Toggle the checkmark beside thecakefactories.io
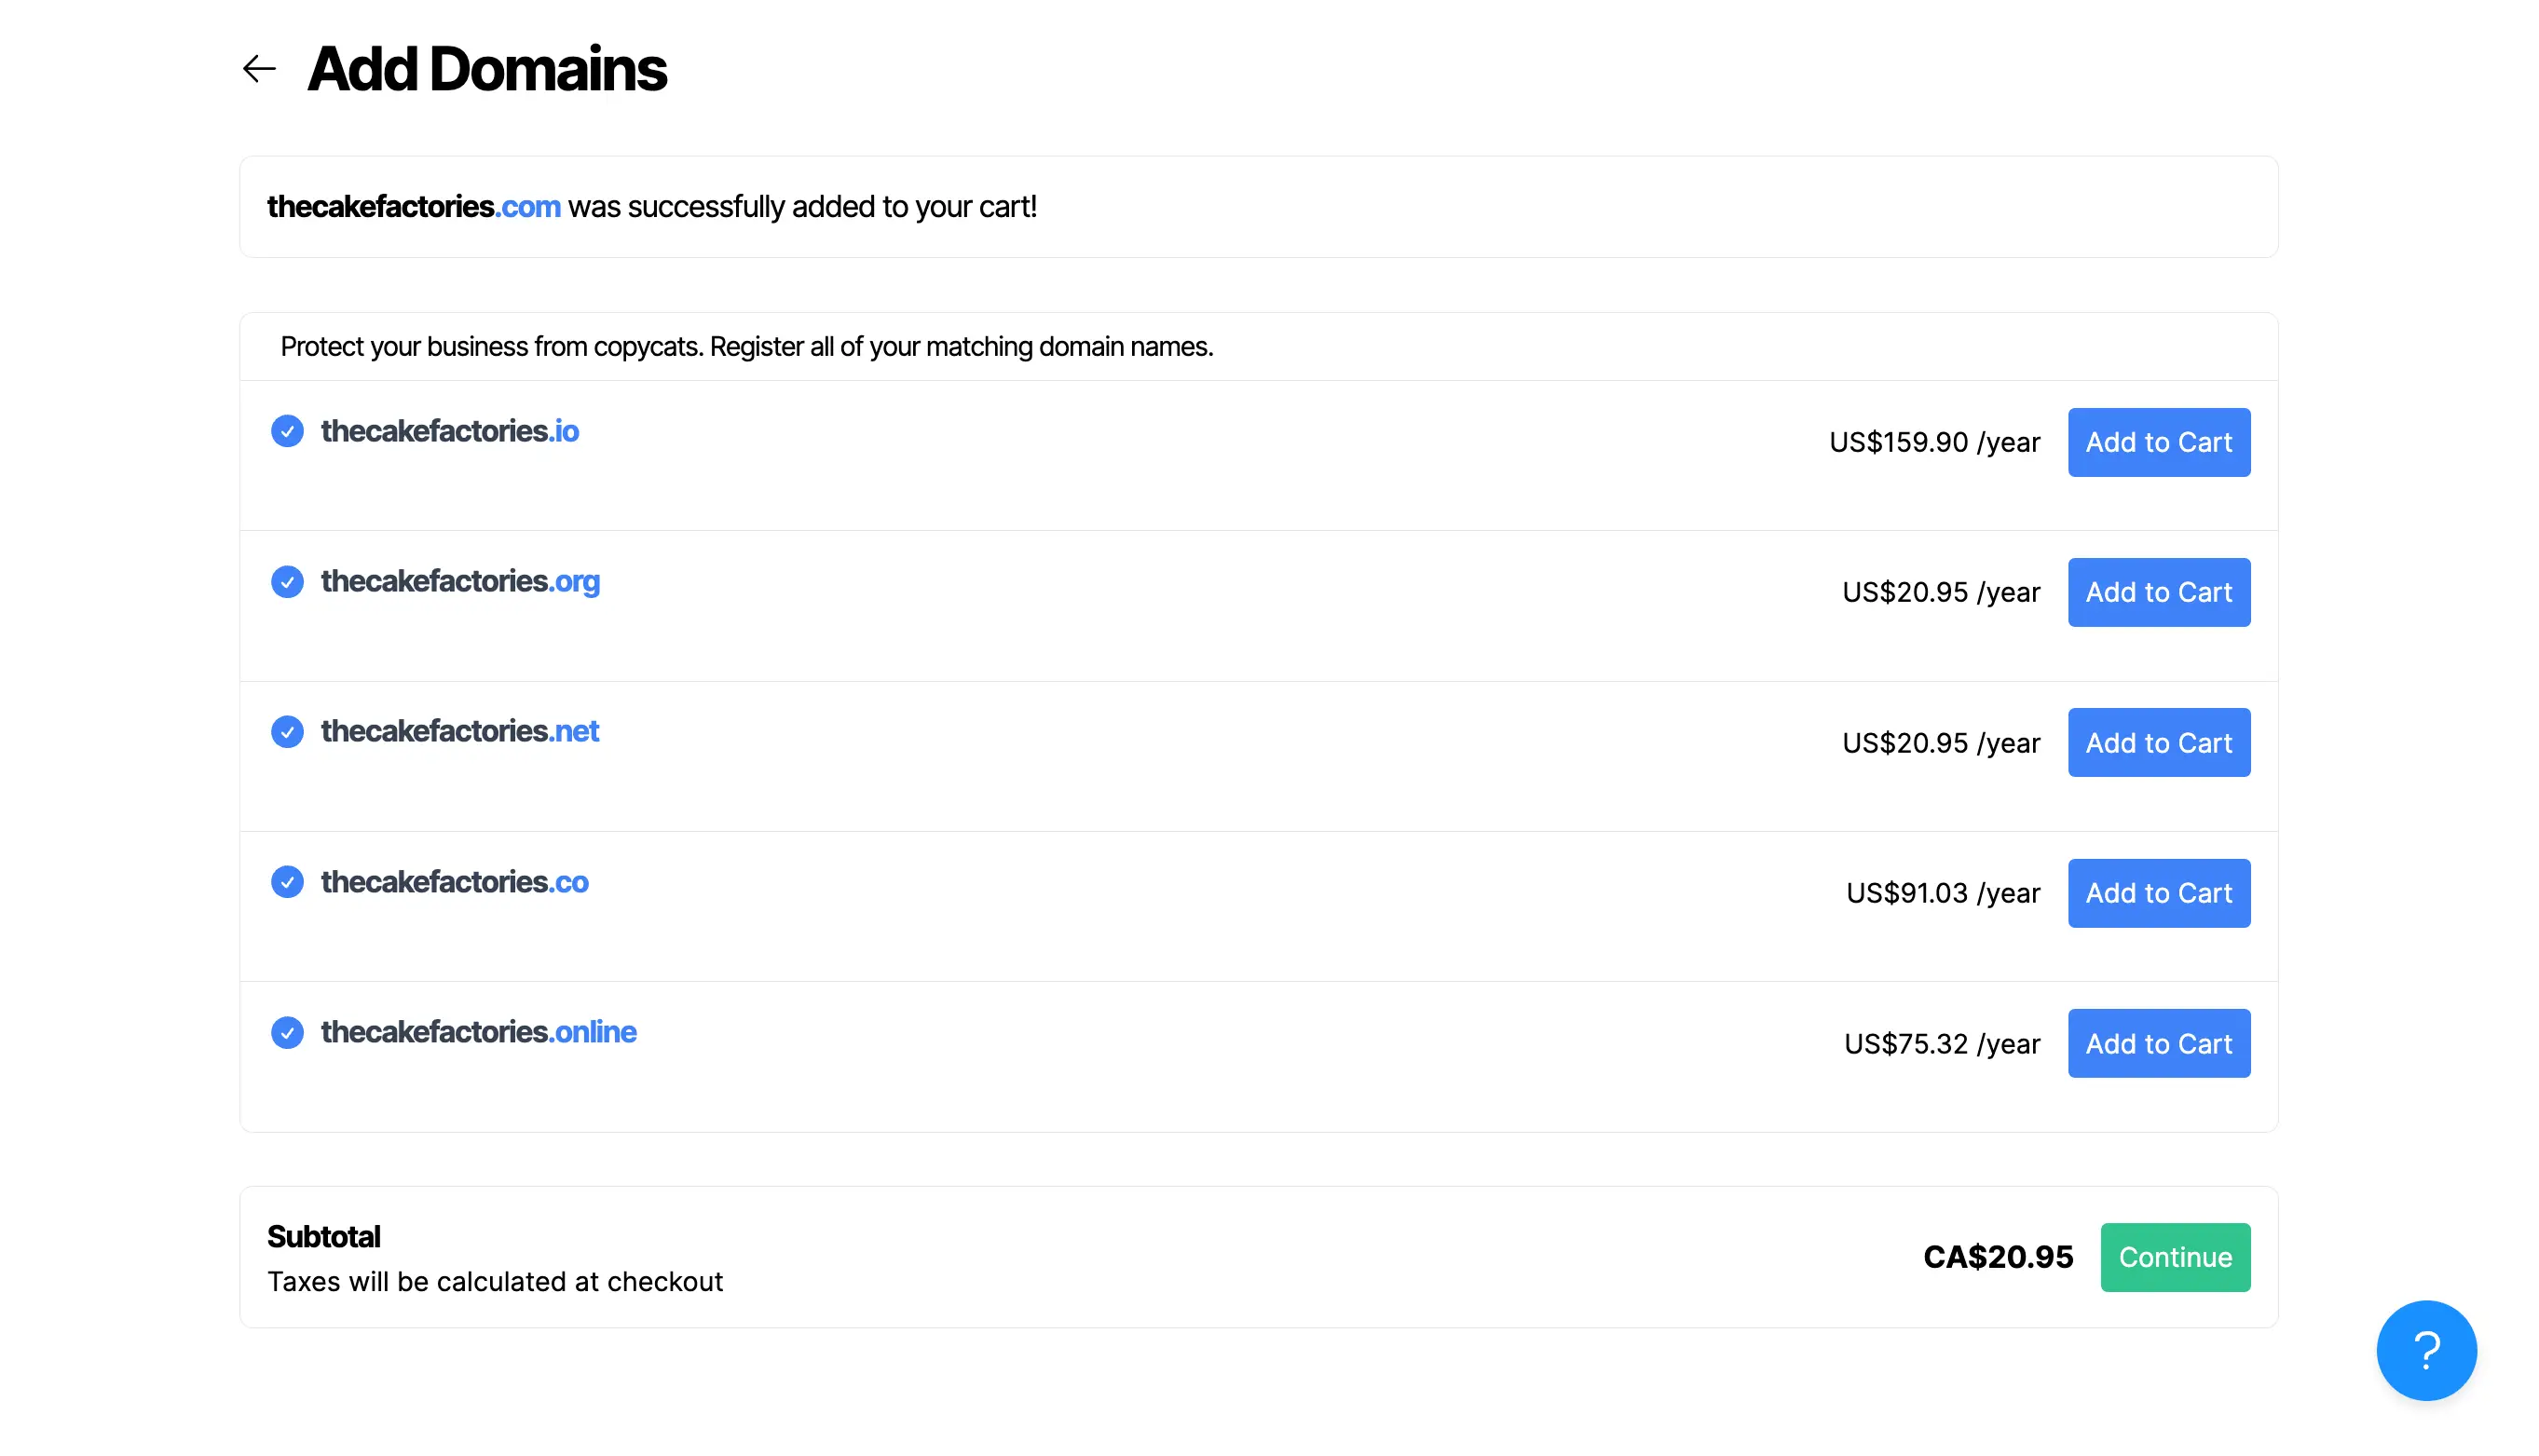Screen dimensions: 2539x1456 pyautogui.click(x=287, y=432)
